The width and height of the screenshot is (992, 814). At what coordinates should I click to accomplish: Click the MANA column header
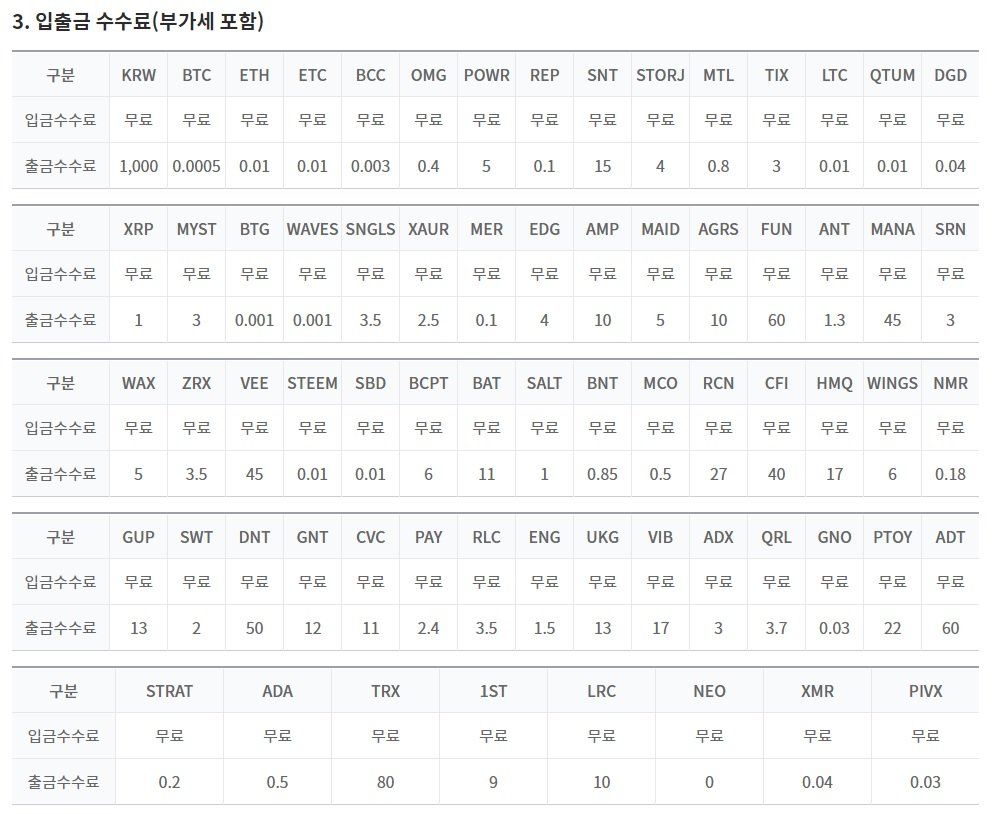pyautogui.click(x=892, y=229)
